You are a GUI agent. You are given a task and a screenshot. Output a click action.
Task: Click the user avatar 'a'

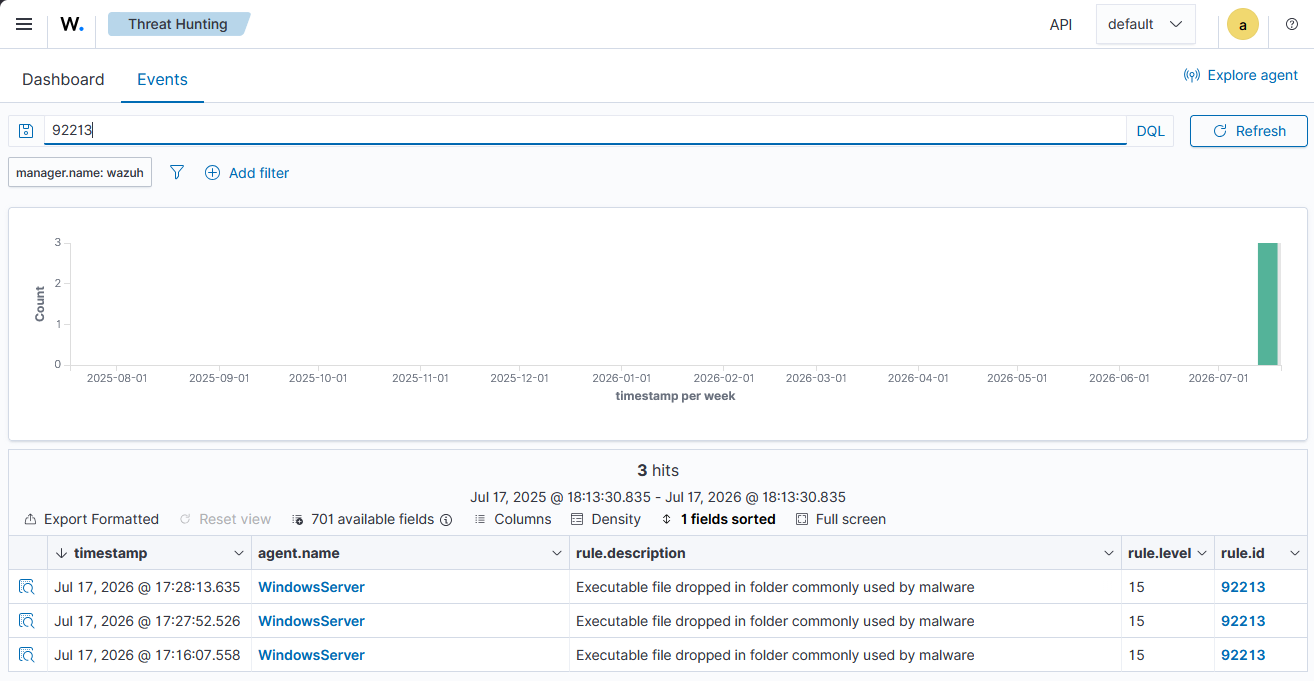[x=1243, y=25]
